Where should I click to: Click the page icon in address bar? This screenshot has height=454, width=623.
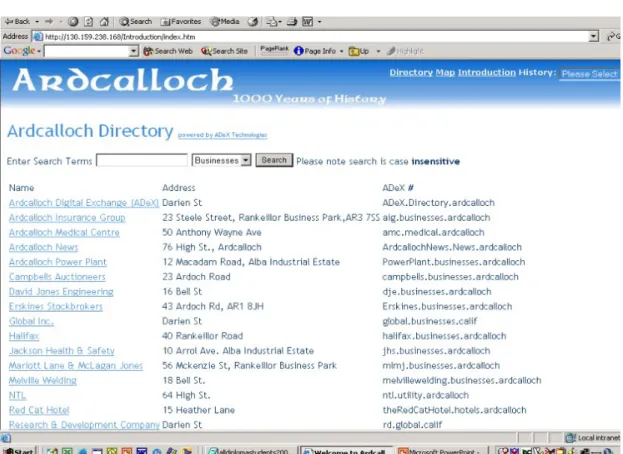pyautogui.click(x=38, y=37)
